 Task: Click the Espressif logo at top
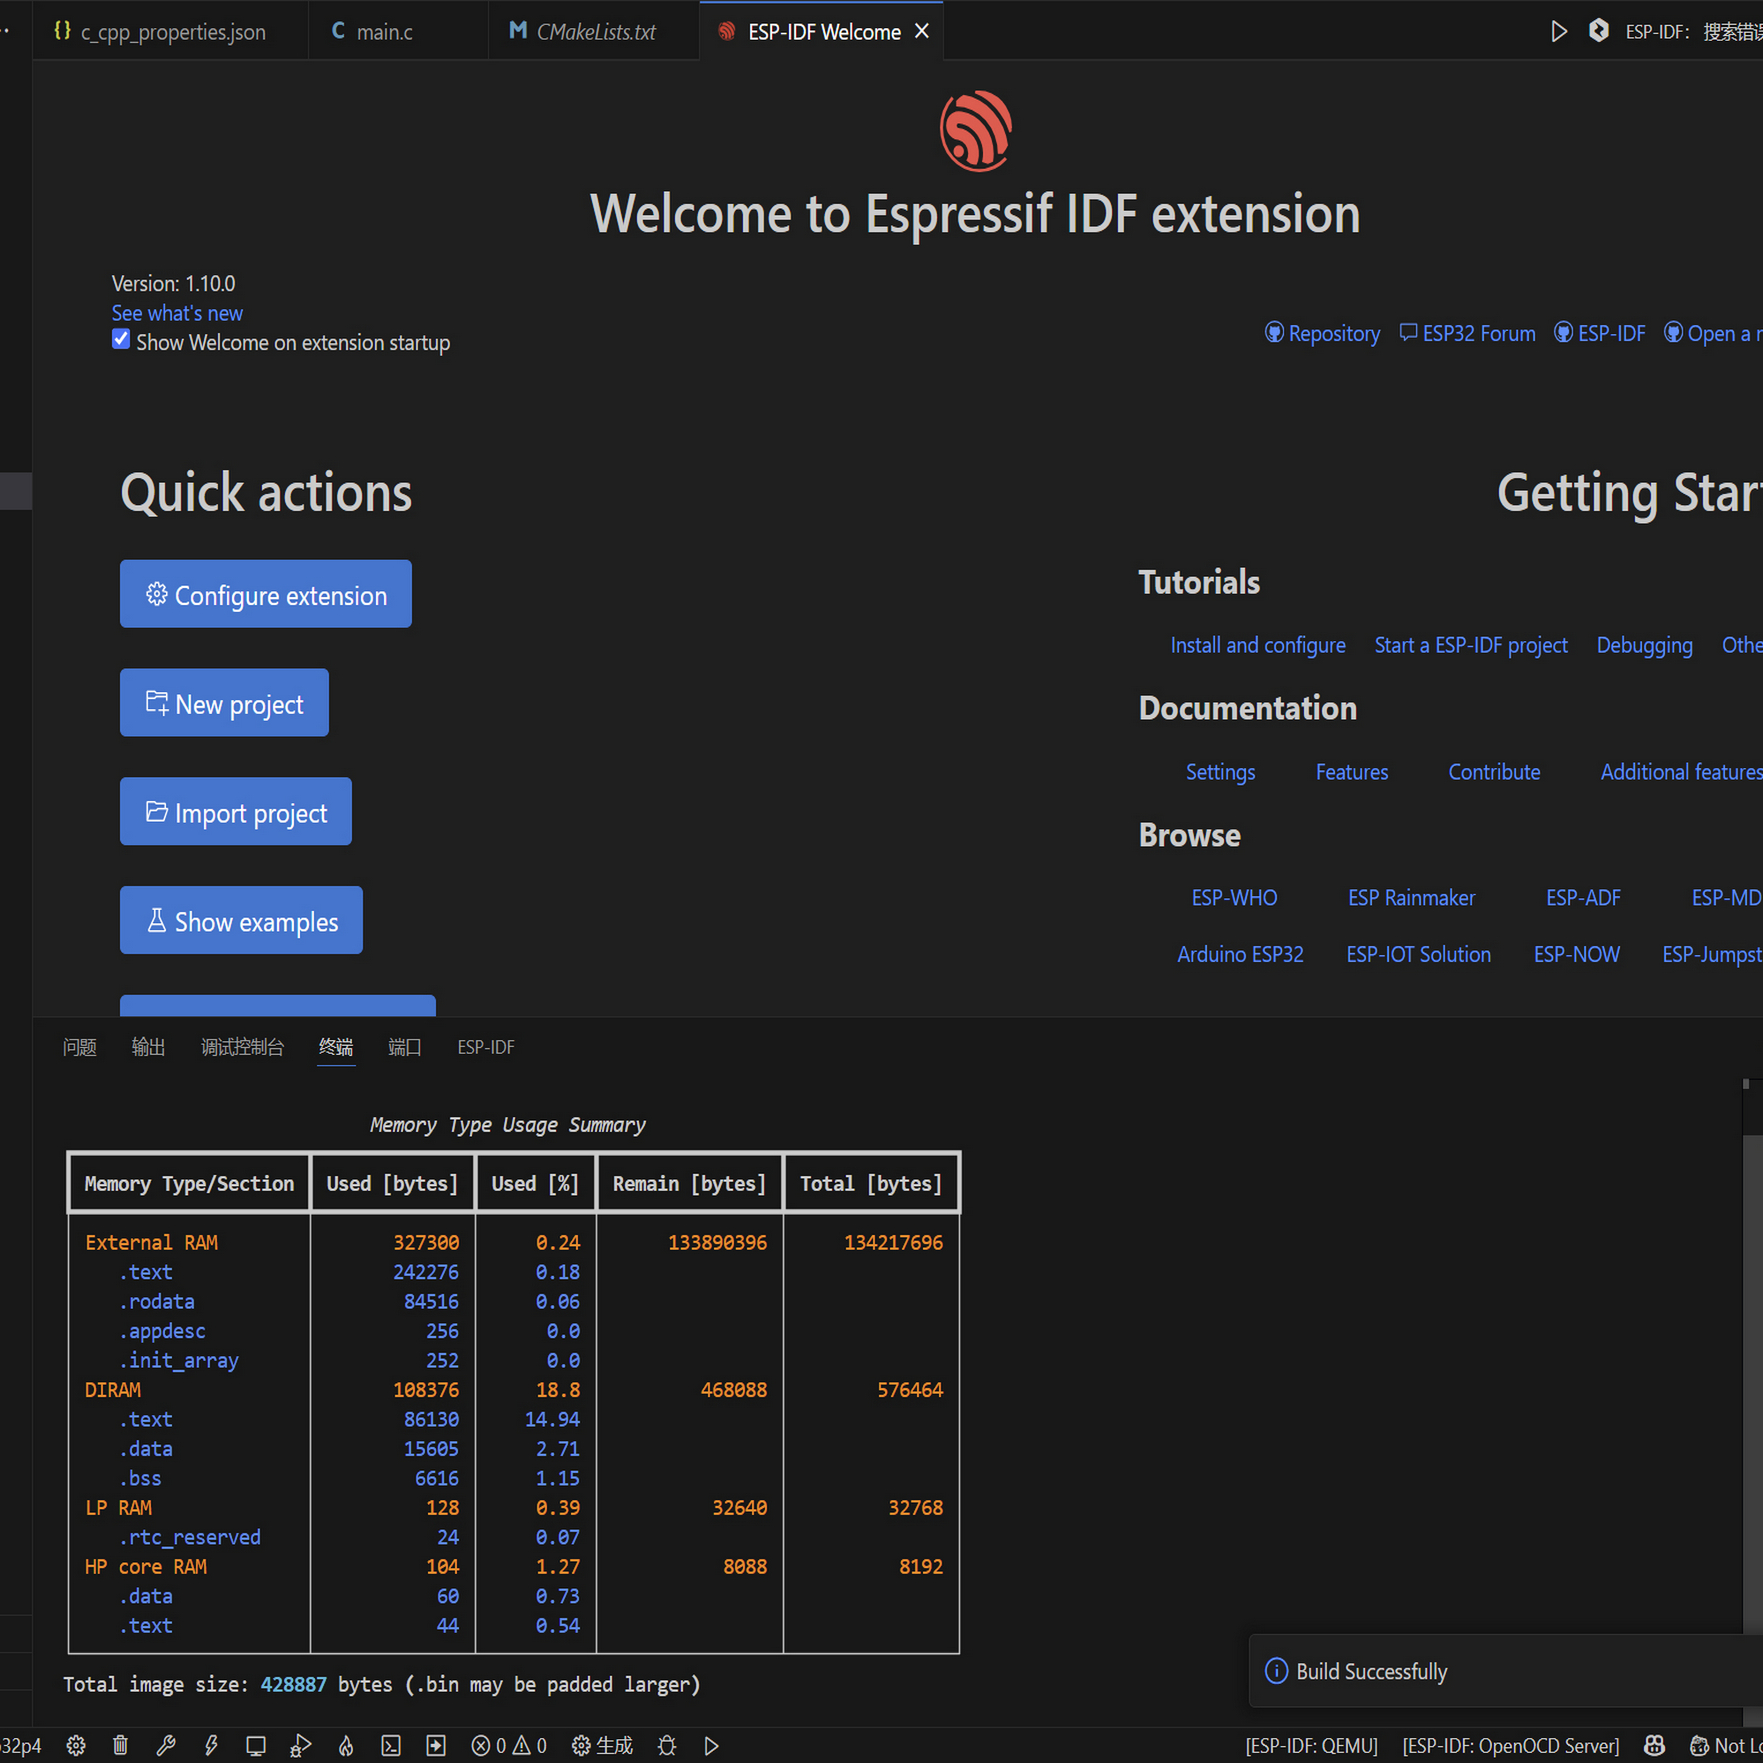(x=975, y=130)
